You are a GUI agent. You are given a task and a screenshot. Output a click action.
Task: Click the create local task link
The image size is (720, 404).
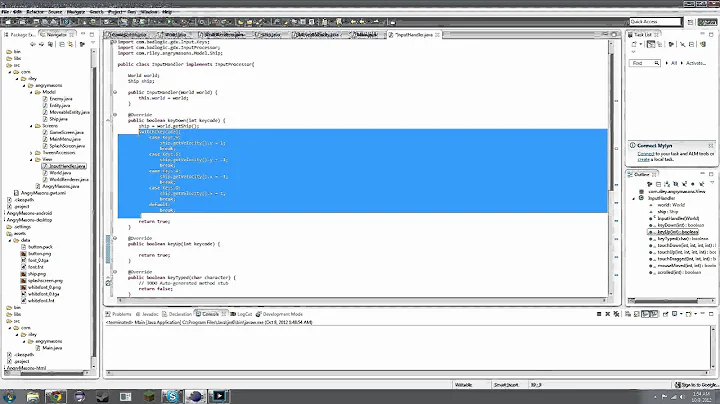pyautogui.click(x=643, y=159)
